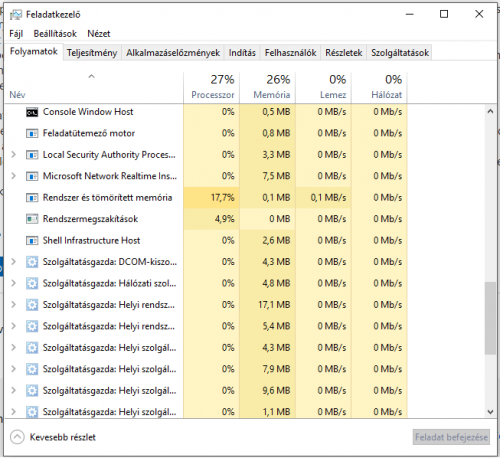Expand the Szolgáltatásgazda row using 1,1 MB
This screenshot has width=500, height=458.
click(13, 412)
